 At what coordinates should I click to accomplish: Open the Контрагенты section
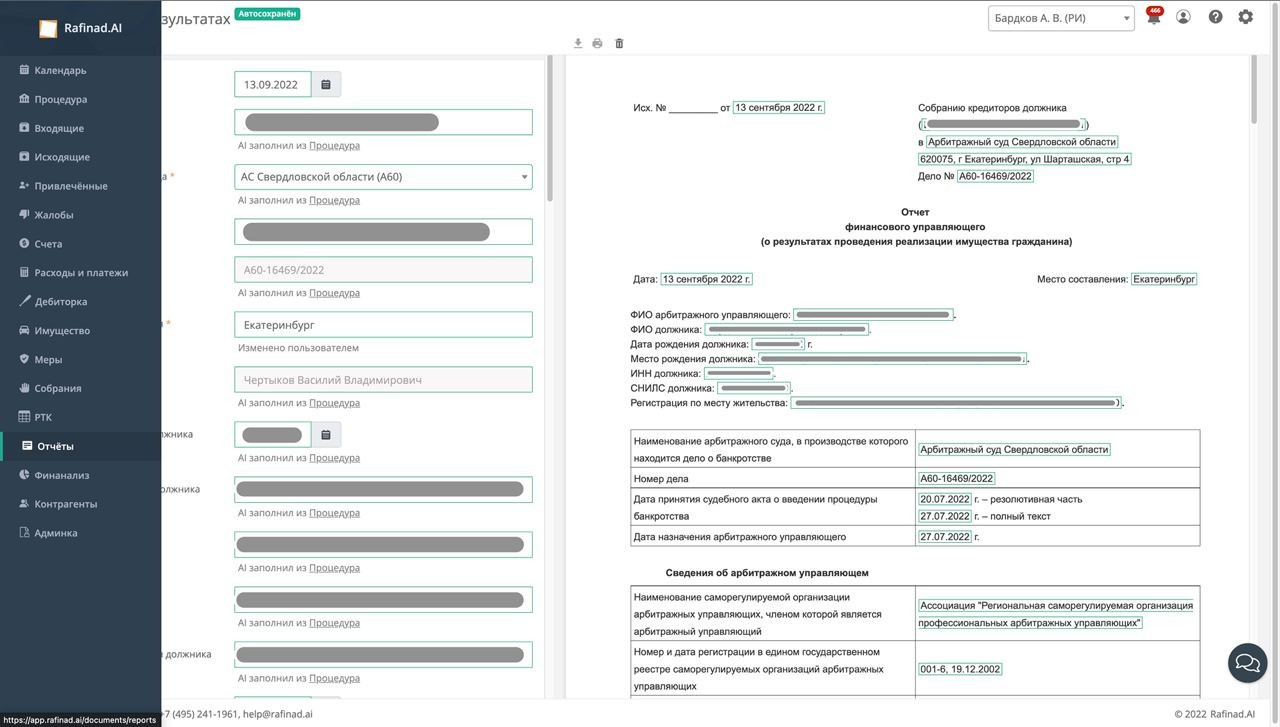click(80, 504)
